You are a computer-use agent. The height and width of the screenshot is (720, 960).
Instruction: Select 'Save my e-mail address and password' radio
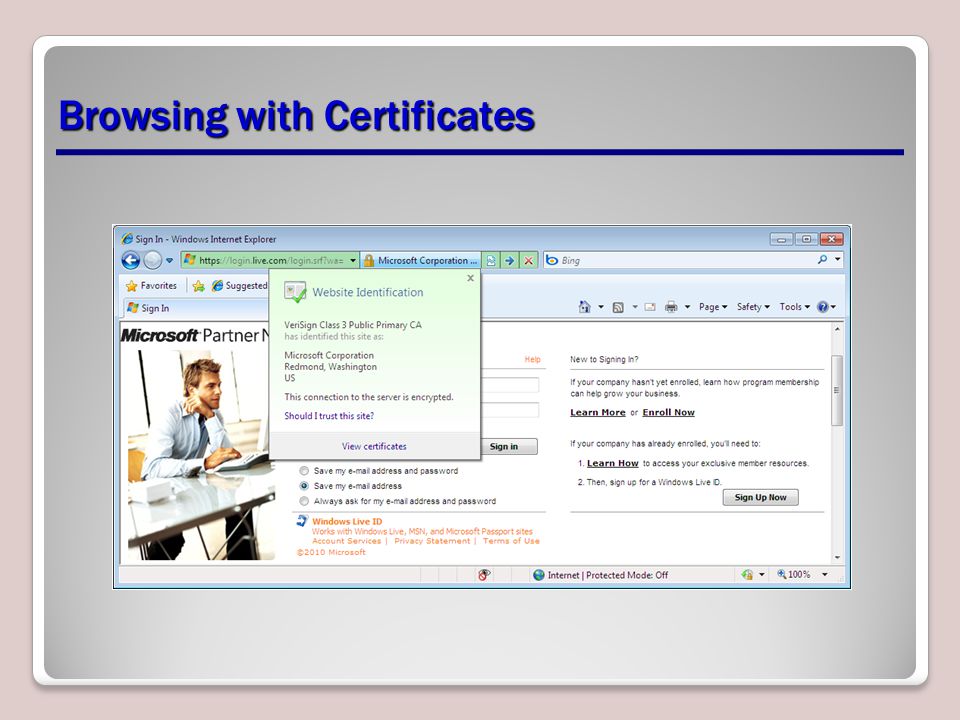[304, 471]
